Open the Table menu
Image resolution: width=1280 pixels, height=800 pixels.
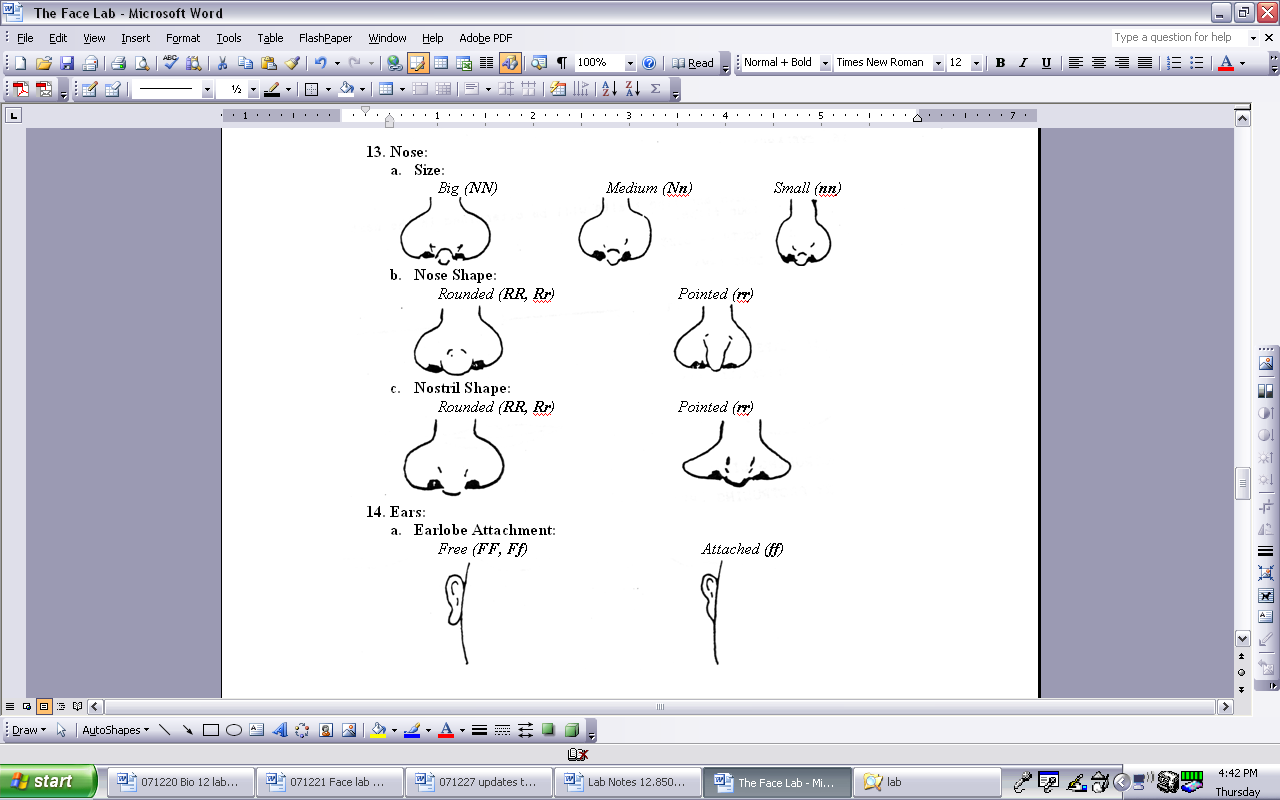pyautogui.click(x=270, y=38)
